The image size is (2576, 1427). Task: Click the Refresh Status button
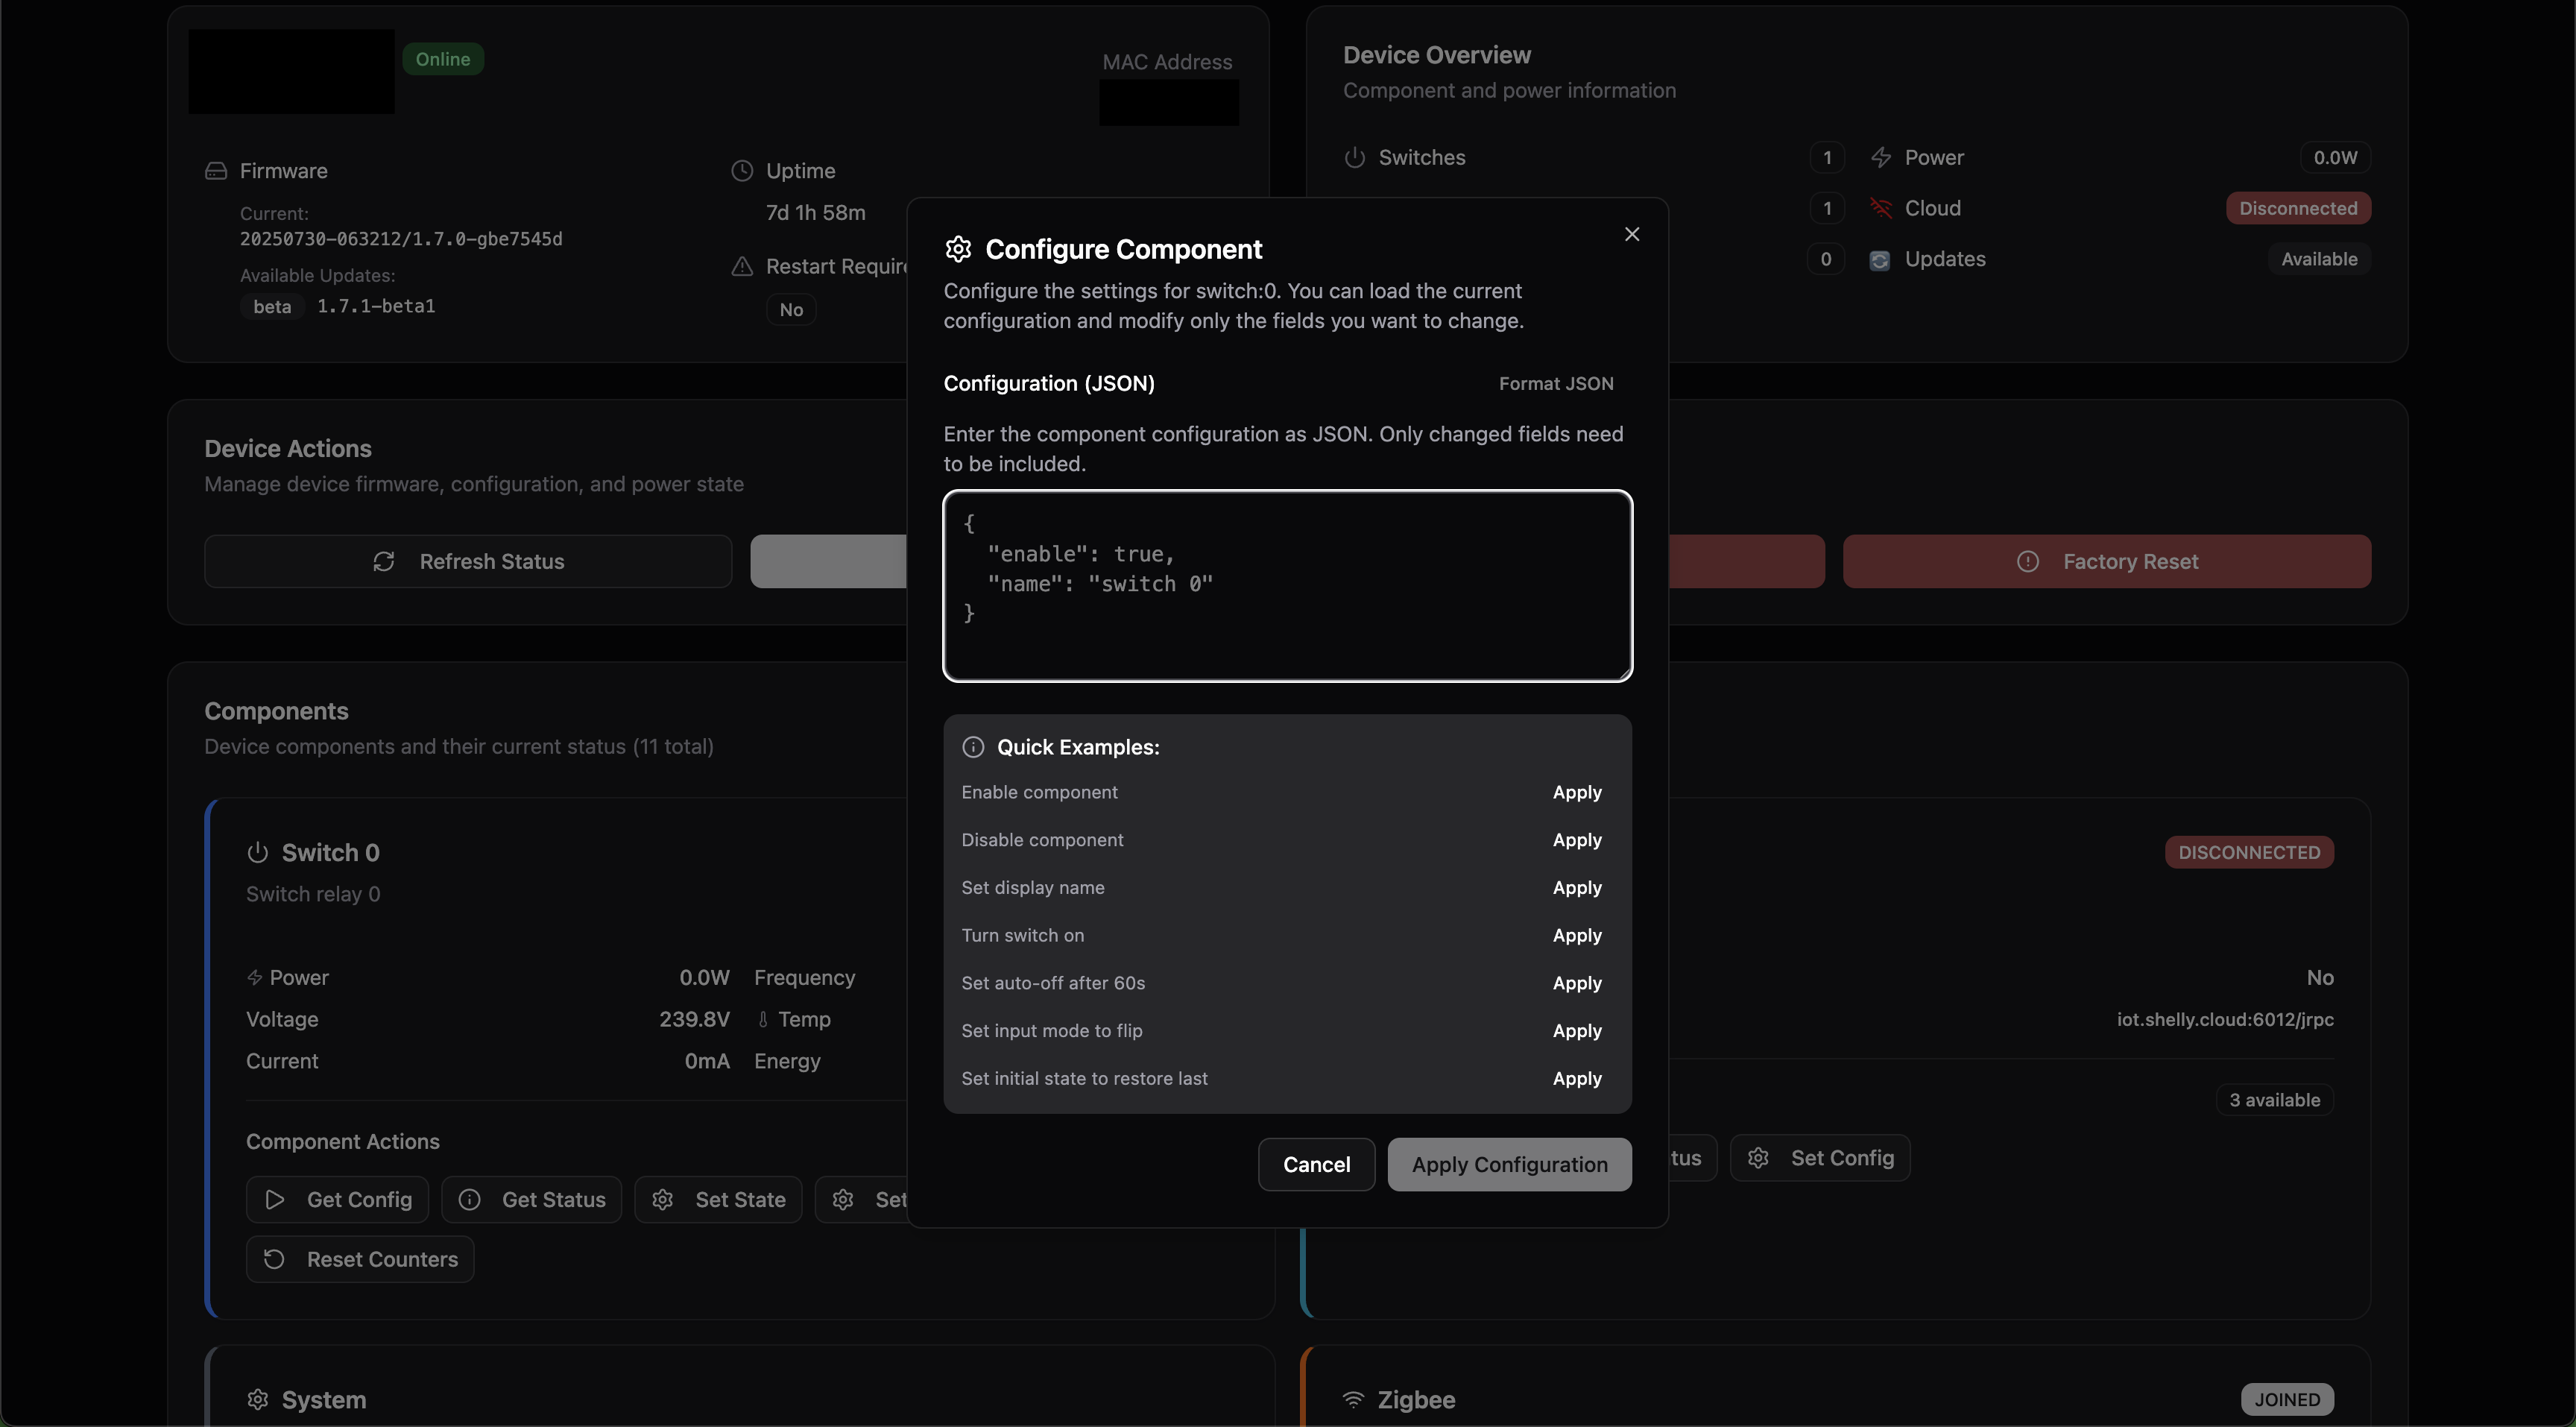tap(468, 562)
